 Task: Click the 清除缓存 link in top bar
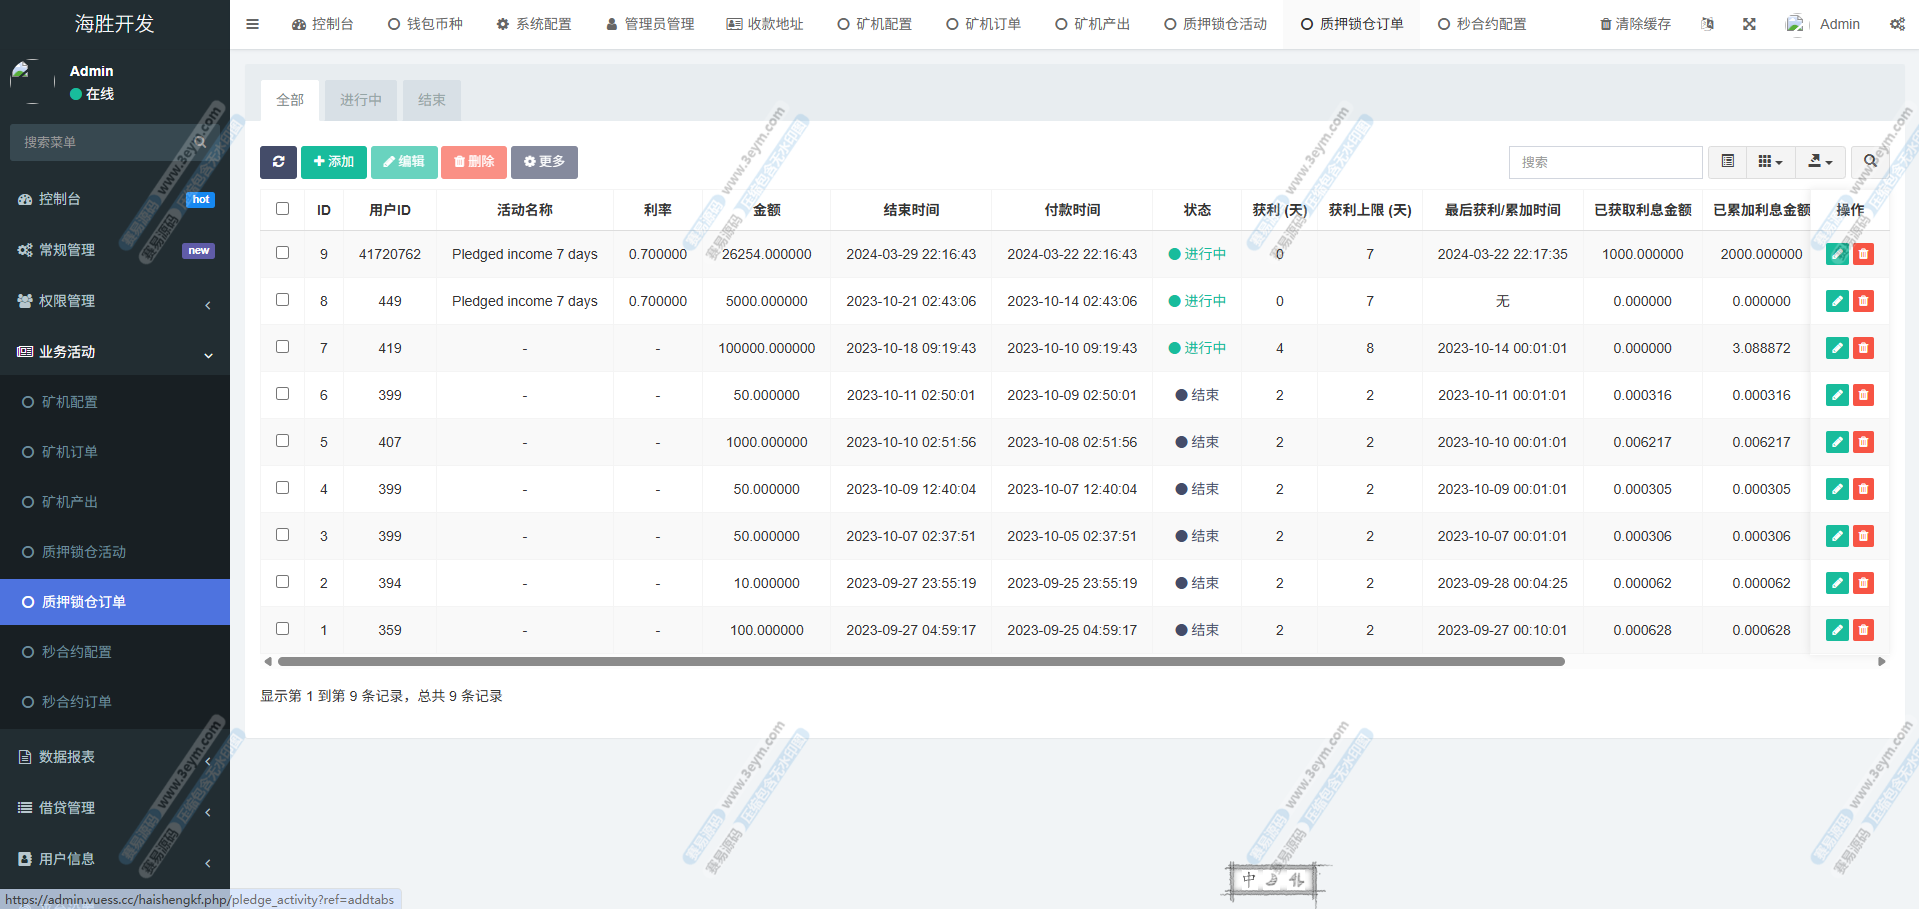click(1635, 24)
